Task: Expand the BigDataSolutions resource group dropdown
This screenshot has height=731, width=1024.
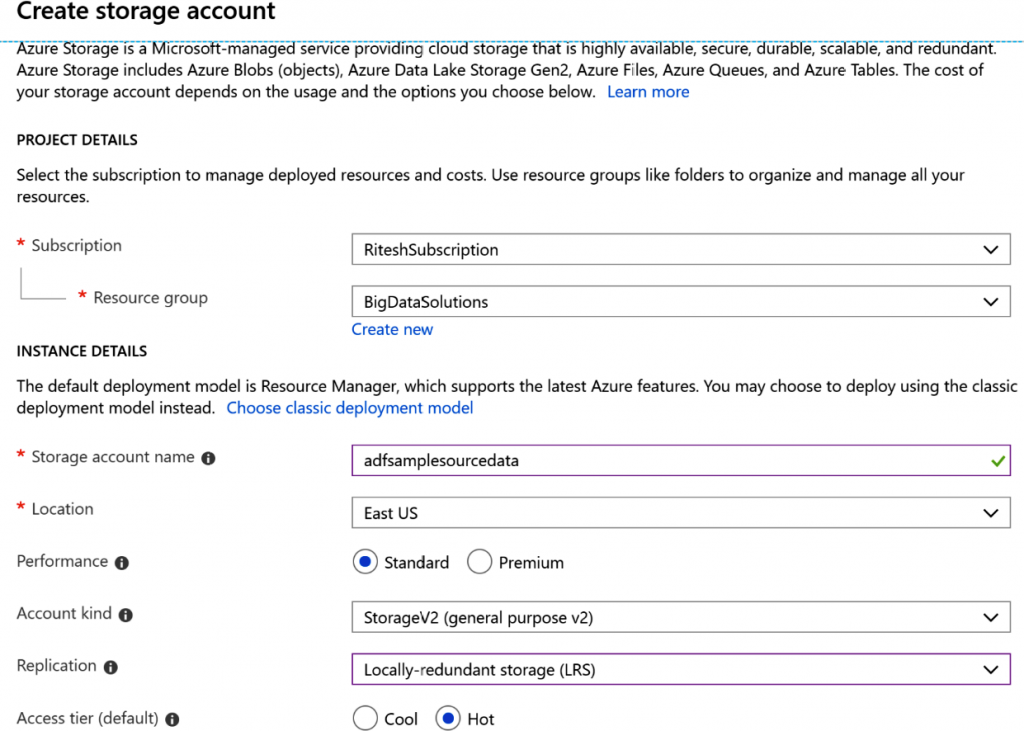Action: tap(680, 302)
